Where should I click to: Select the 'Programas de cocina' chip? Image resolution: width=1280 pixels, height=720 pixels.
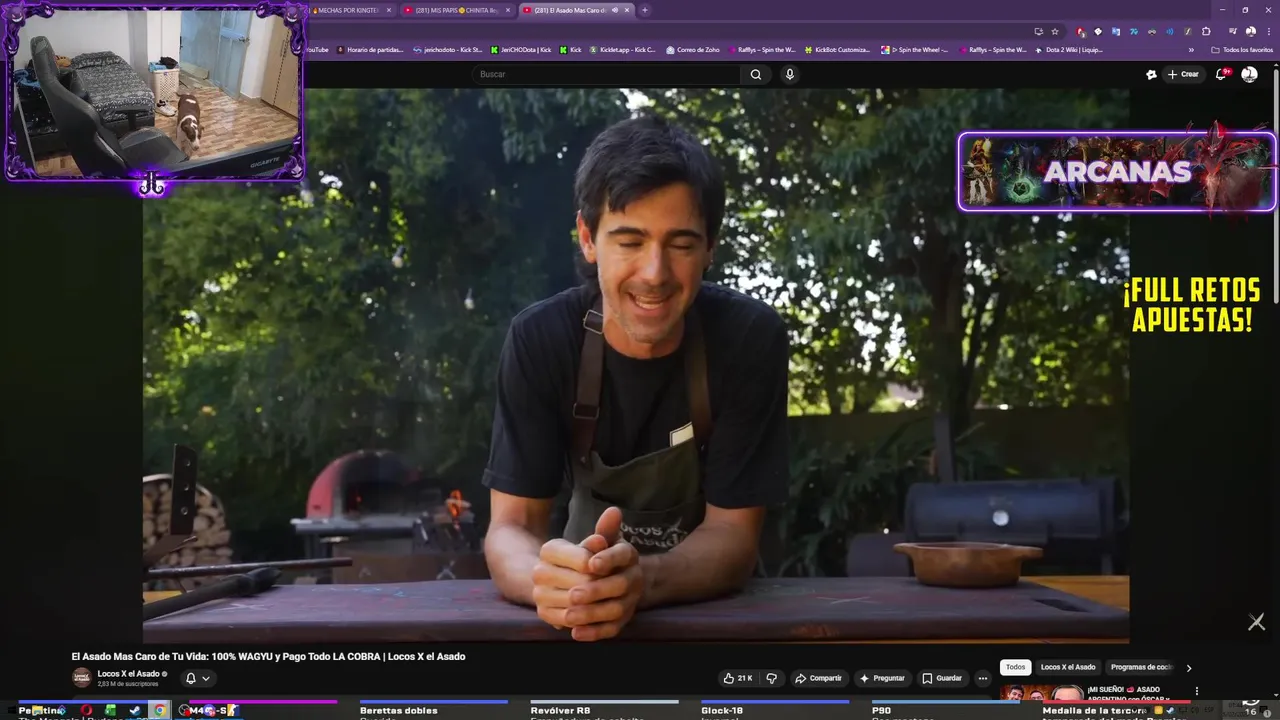click(1140, 667)
